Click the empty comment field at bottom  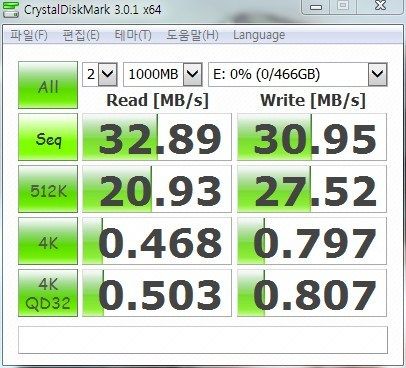(x=203, y=340)
